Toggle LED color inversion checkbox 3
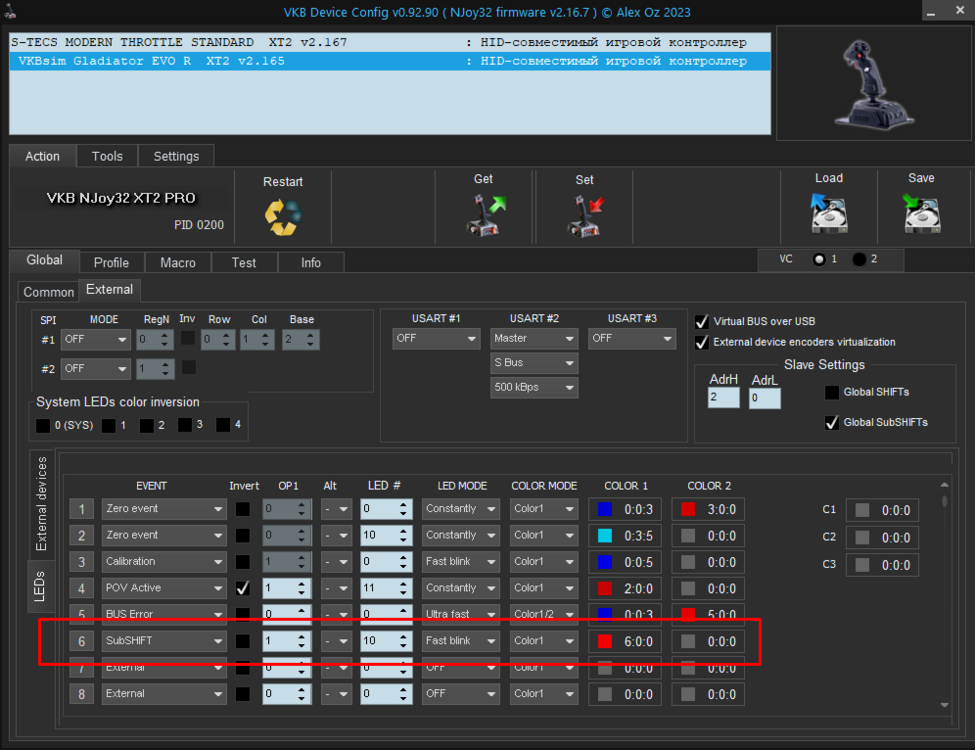 185,425
